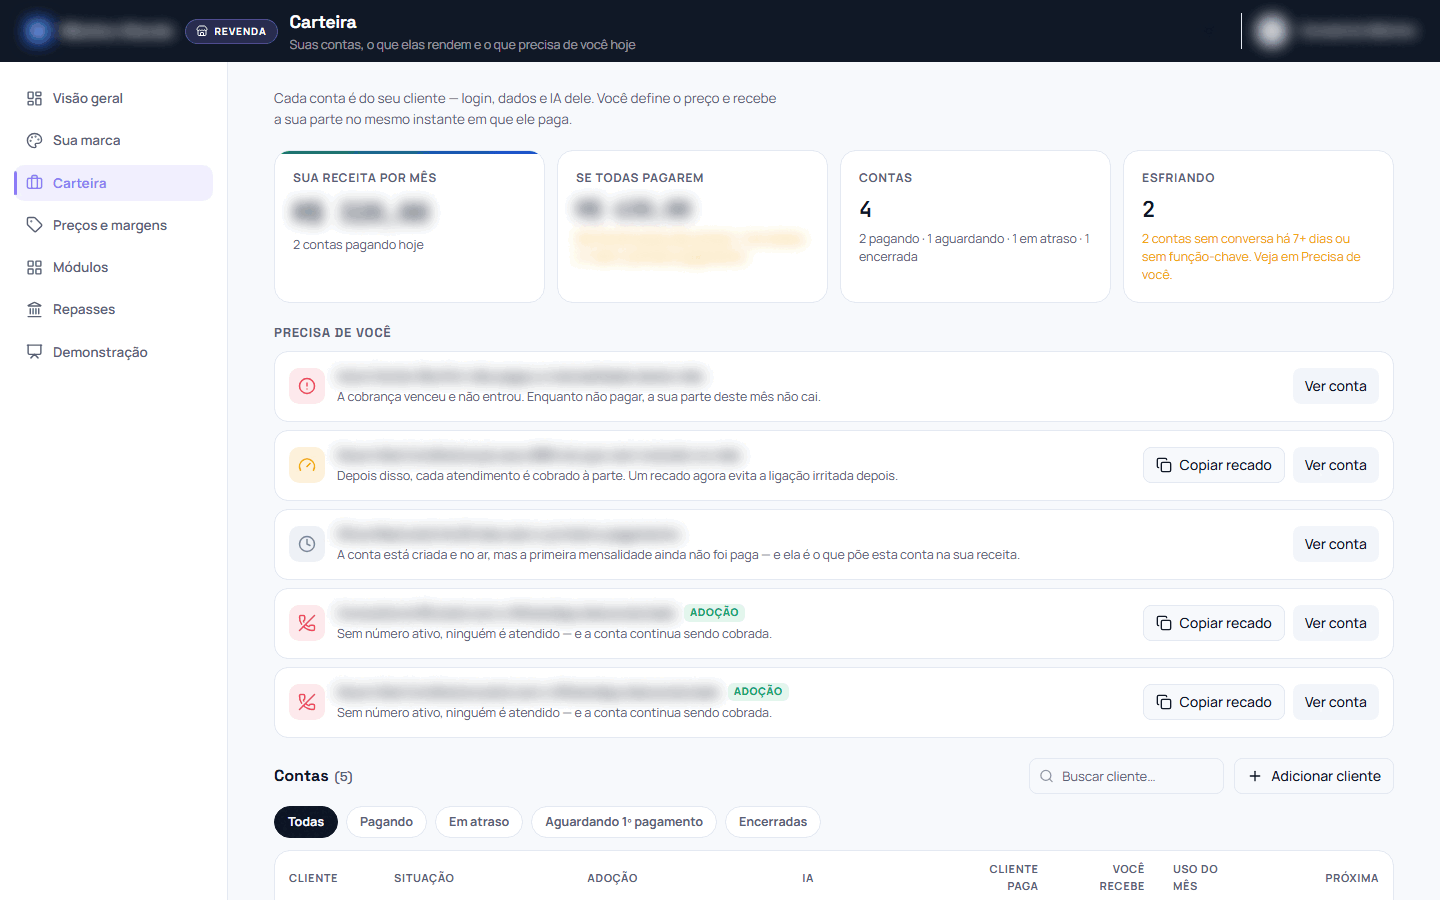Image resolution: width=1440 pixels, height=900 pixels.
Task: Click the logo in the top-left header
Action: pyautogui.click(x=38, y=31)
